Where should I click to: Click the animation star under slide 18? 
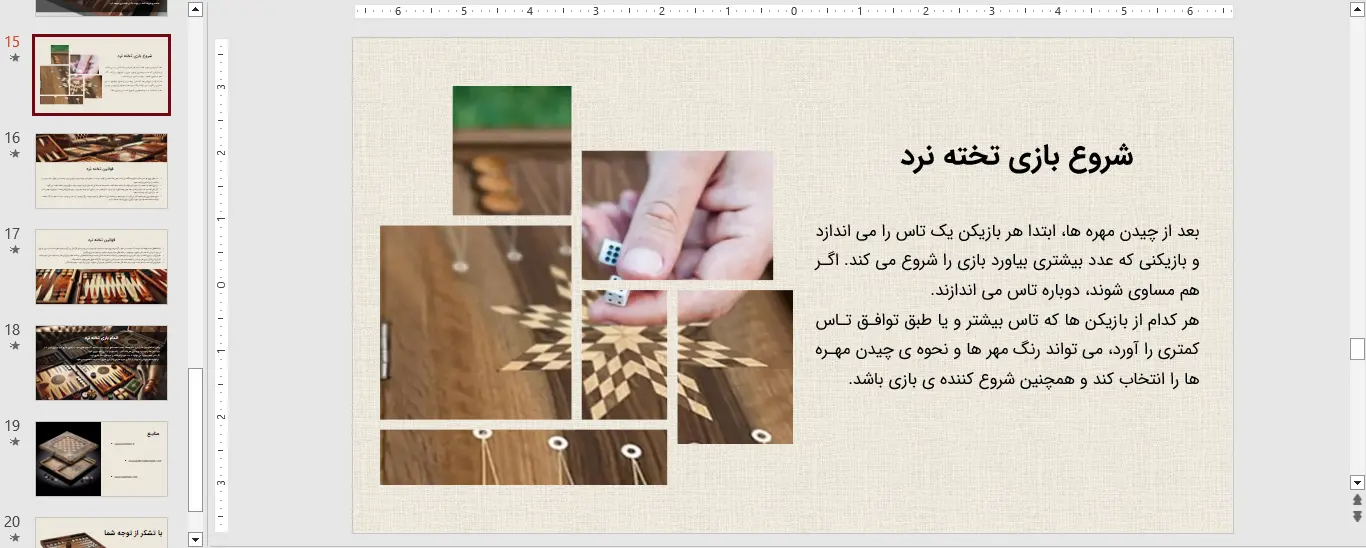pyautogui.click(x=14, y=346)
